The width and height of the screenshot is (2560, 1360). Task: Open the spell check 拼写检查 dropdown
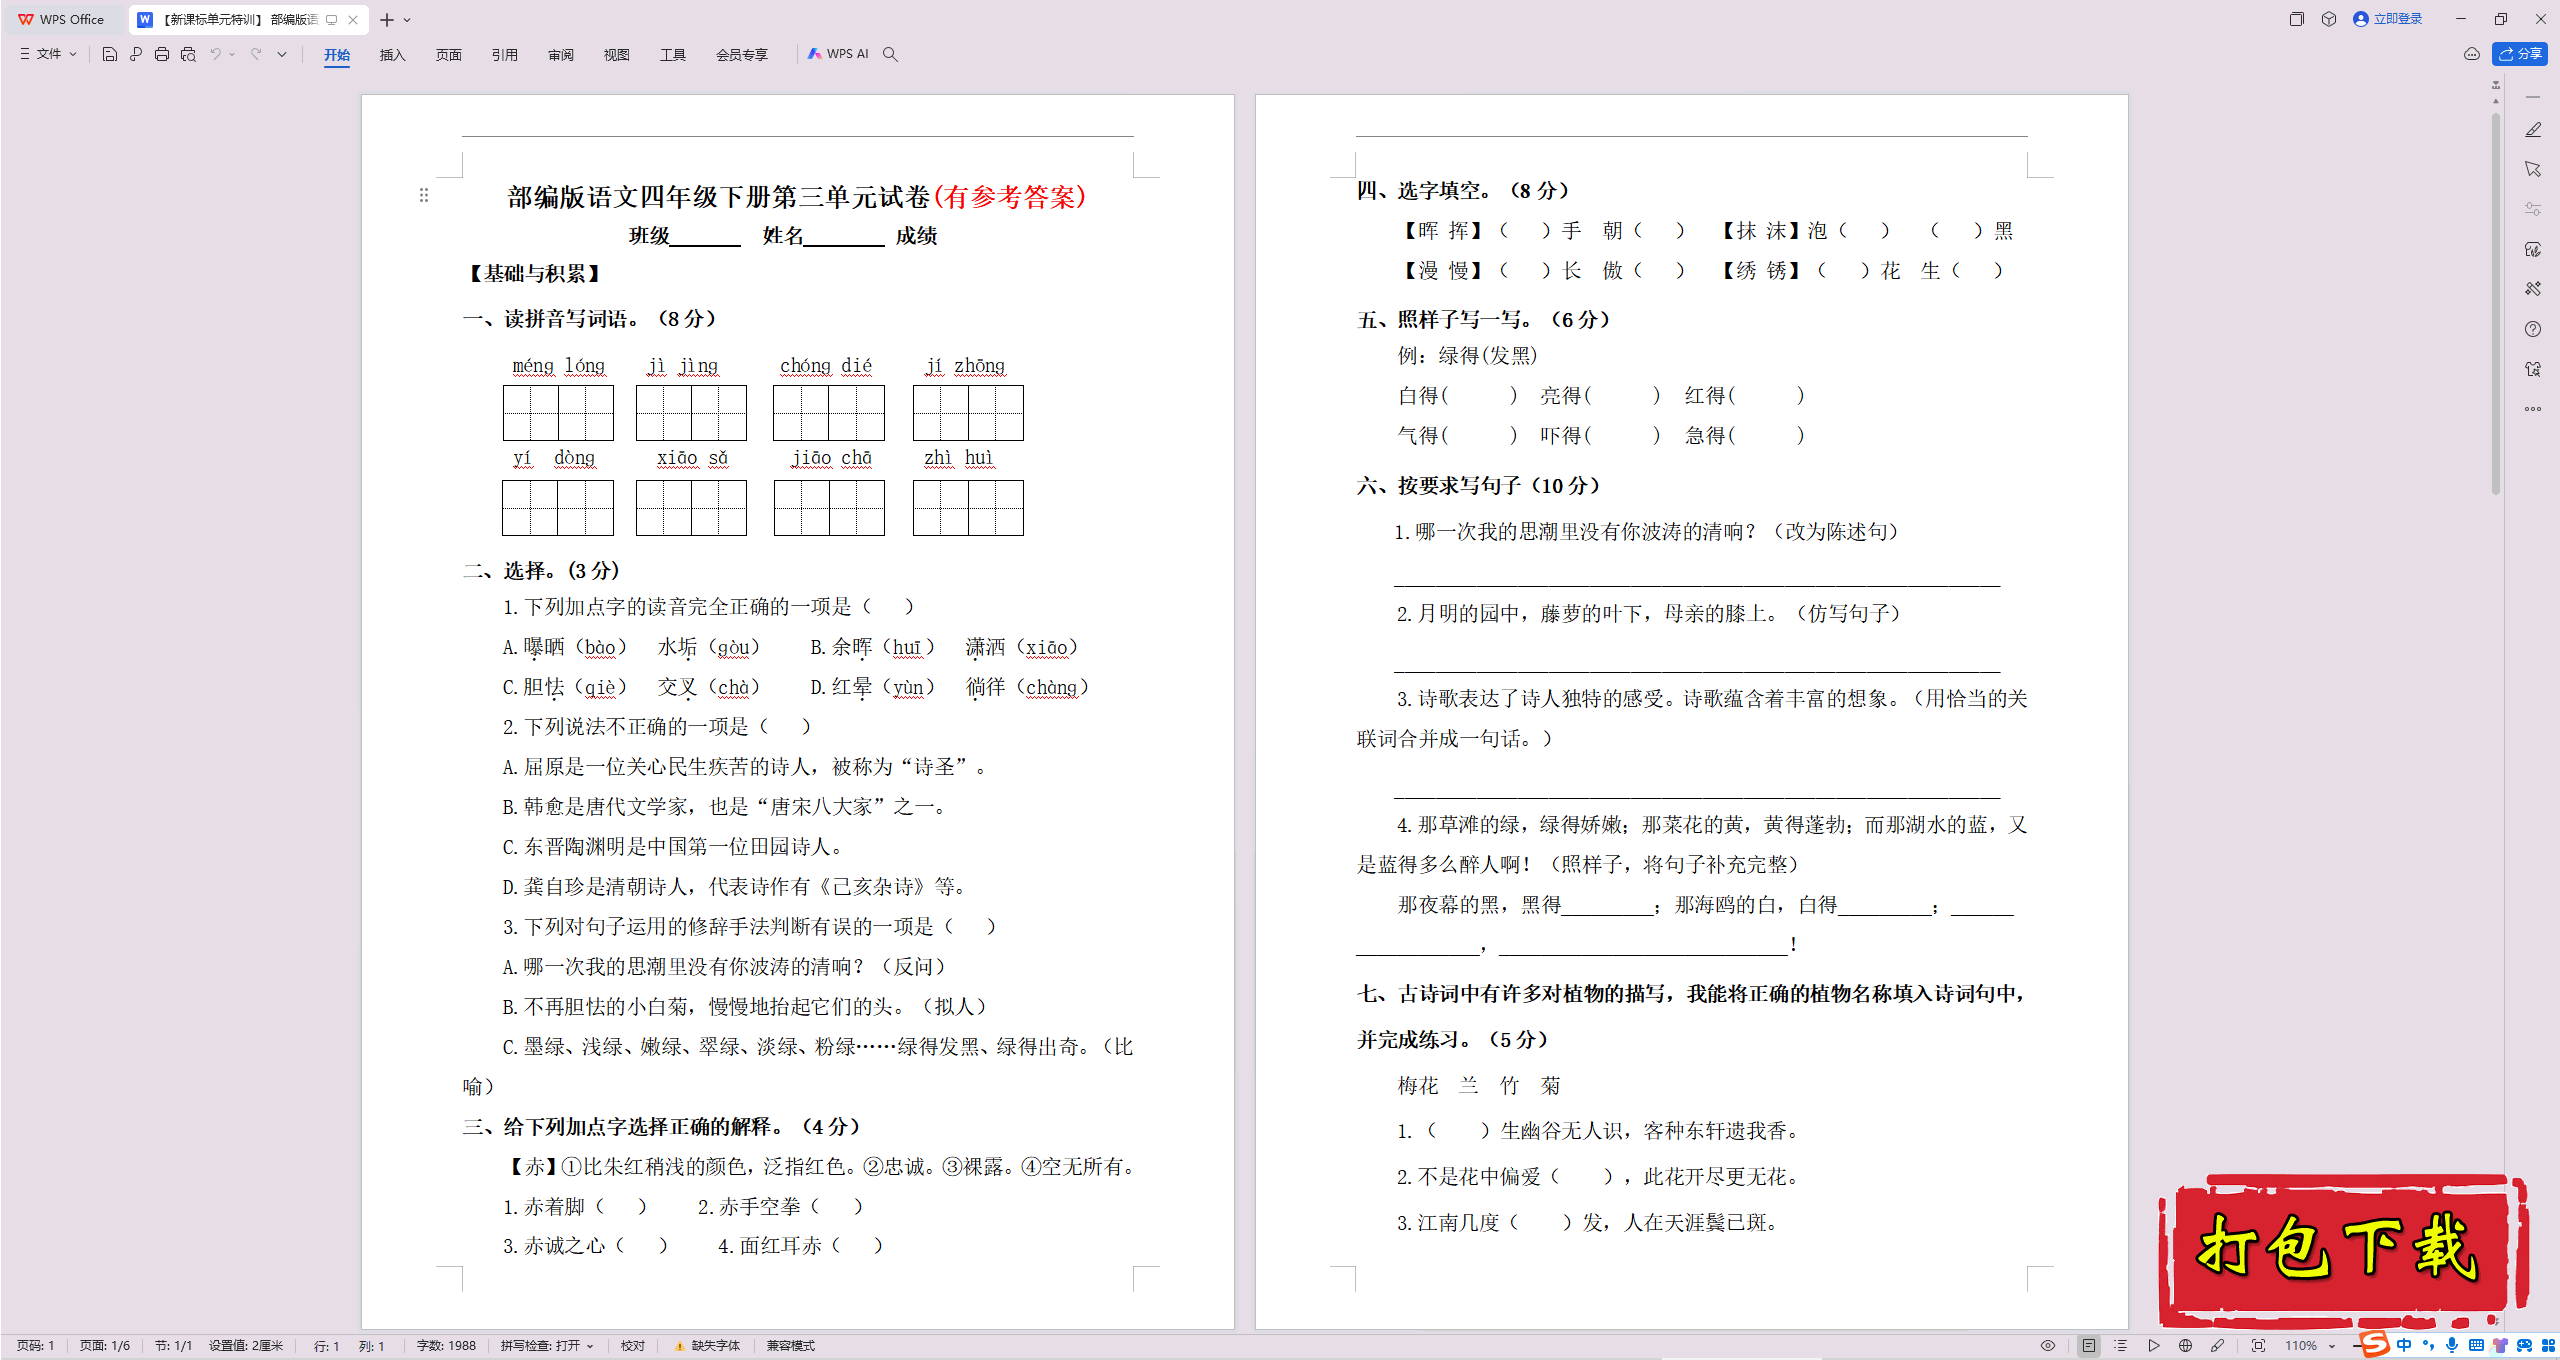coord(547,1346)
